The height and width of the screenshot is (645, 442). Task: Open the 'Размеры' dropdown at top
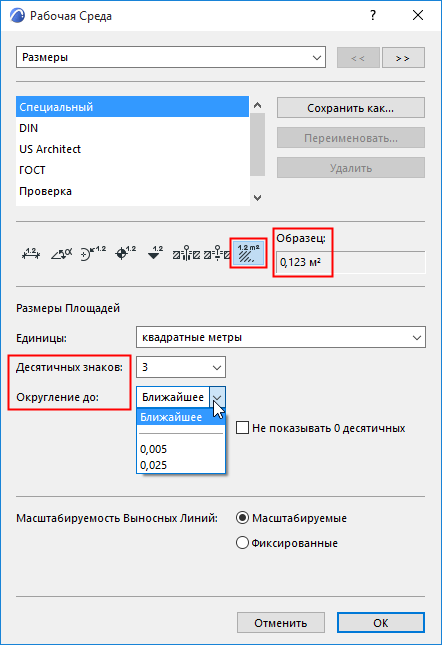(171, 57)
